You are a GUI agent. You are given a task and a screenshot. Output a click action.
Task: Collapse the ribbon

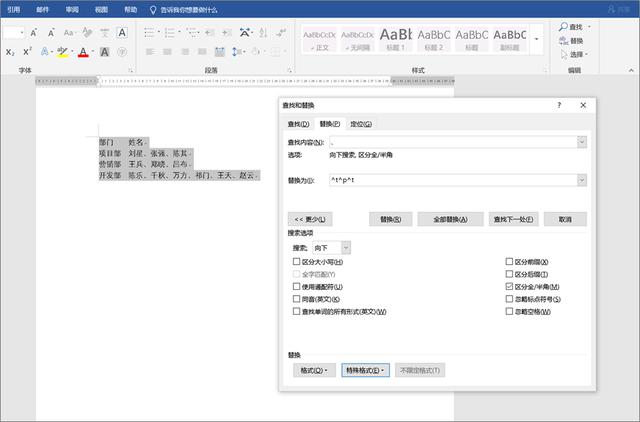[x=631, y=70]
